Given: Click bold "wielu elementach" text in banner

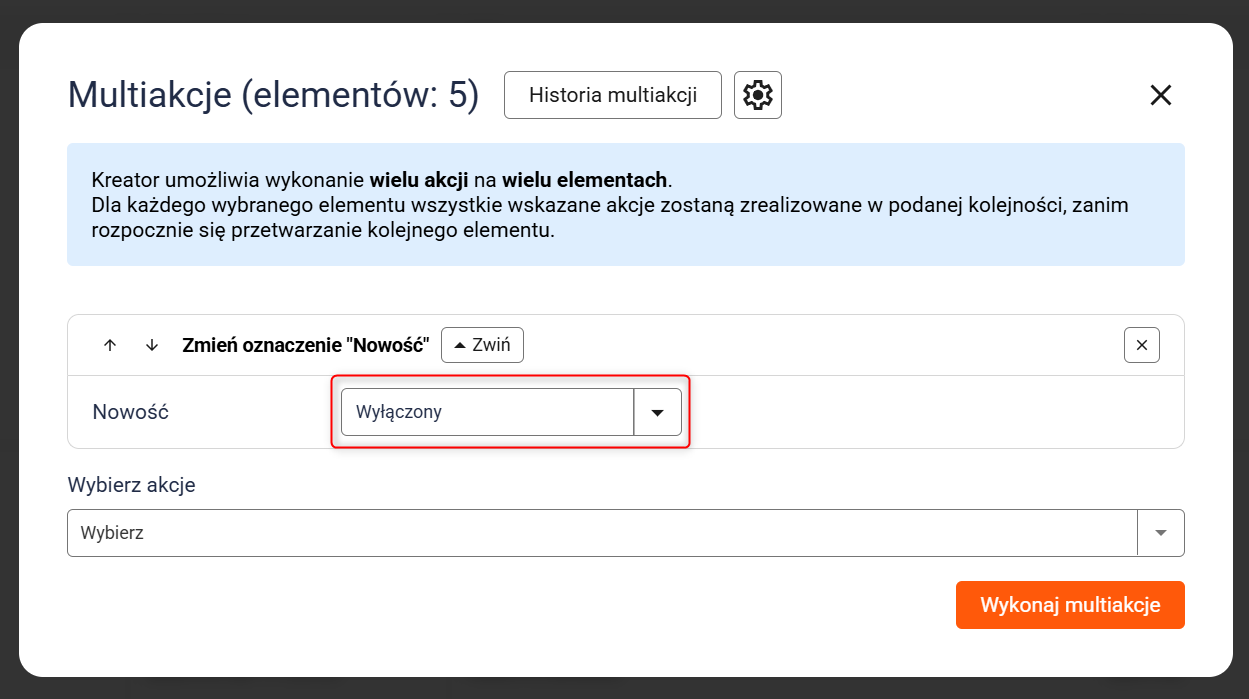Looking at the screenshot, I should (x=584, y=181).
